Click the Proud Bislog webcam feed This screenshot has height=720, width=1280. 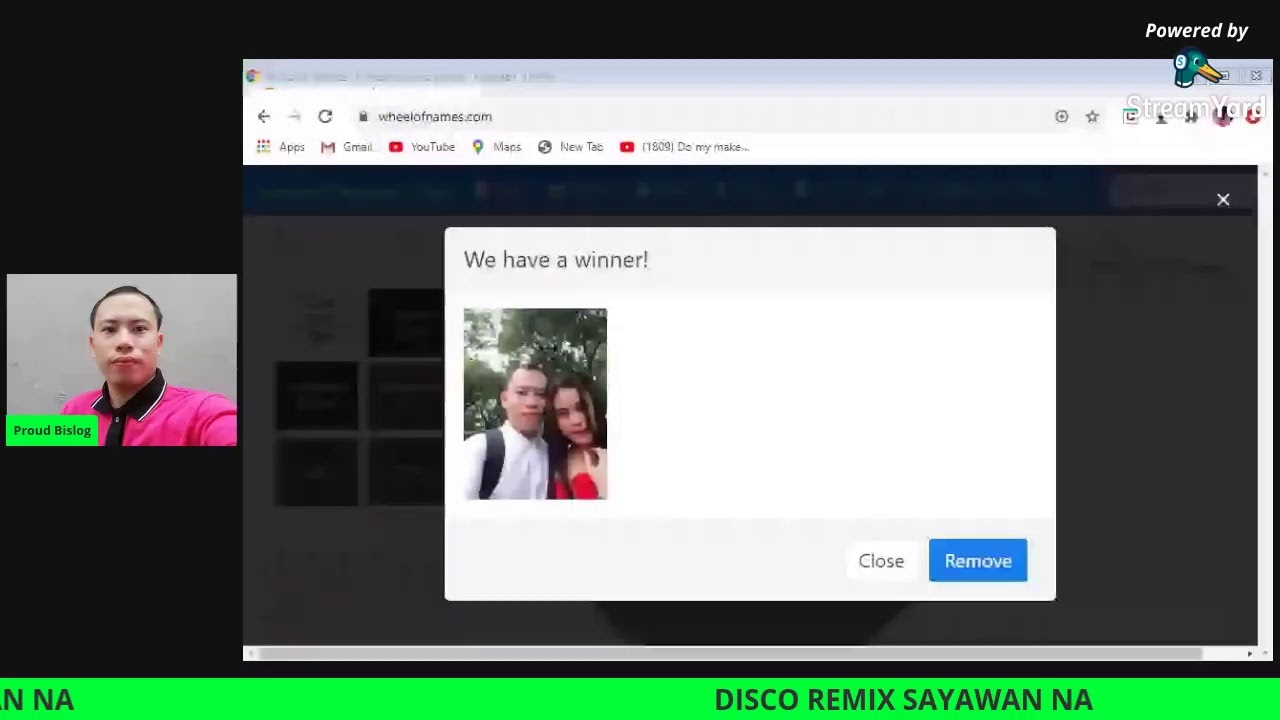pyautogui.click(x=122, y=360)
